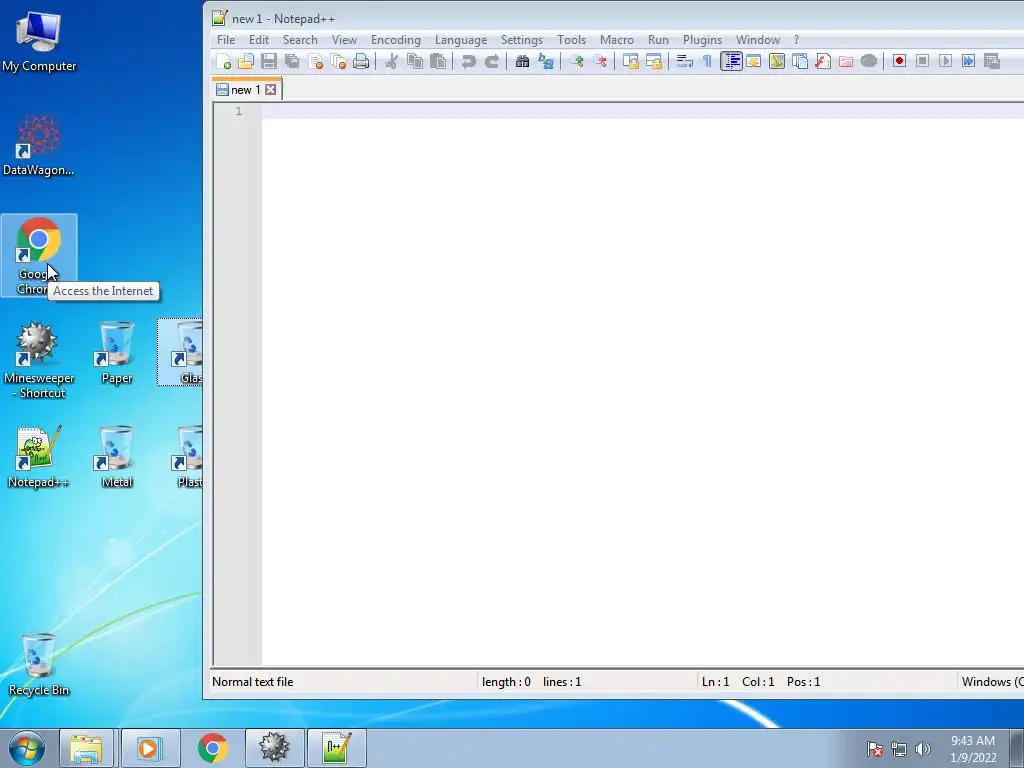This screenshot has width=1024, height=768.
Task: Toggle the Document Map panel icon
Action: pyautogui.click(x=776, y=61)
